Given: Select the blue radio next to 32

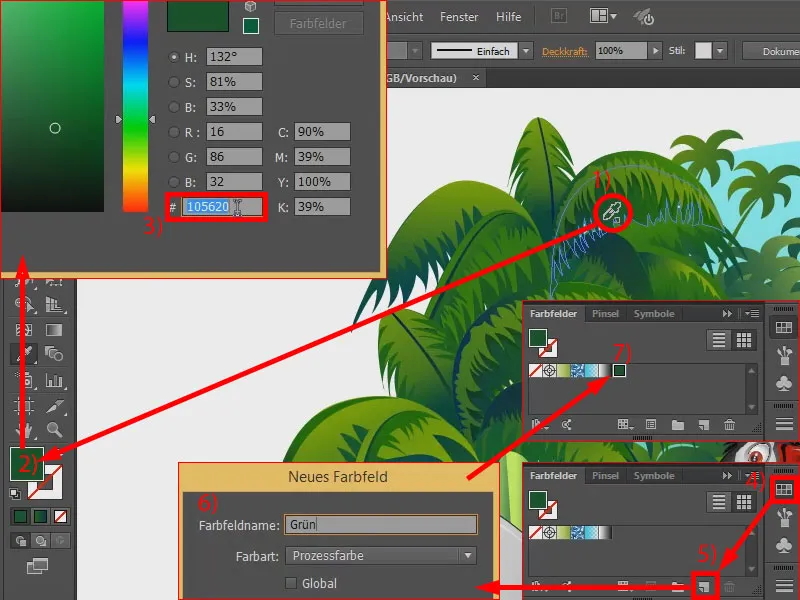Looking at the screenshot, I should (x=174, y=182).
